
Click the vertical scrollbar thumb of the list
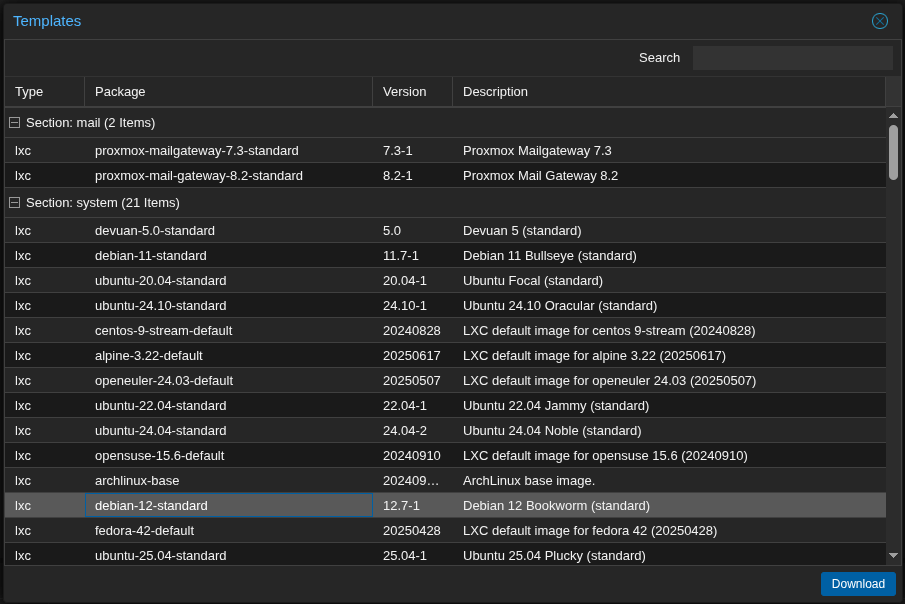pyautogui.click(x=893, y=152)
